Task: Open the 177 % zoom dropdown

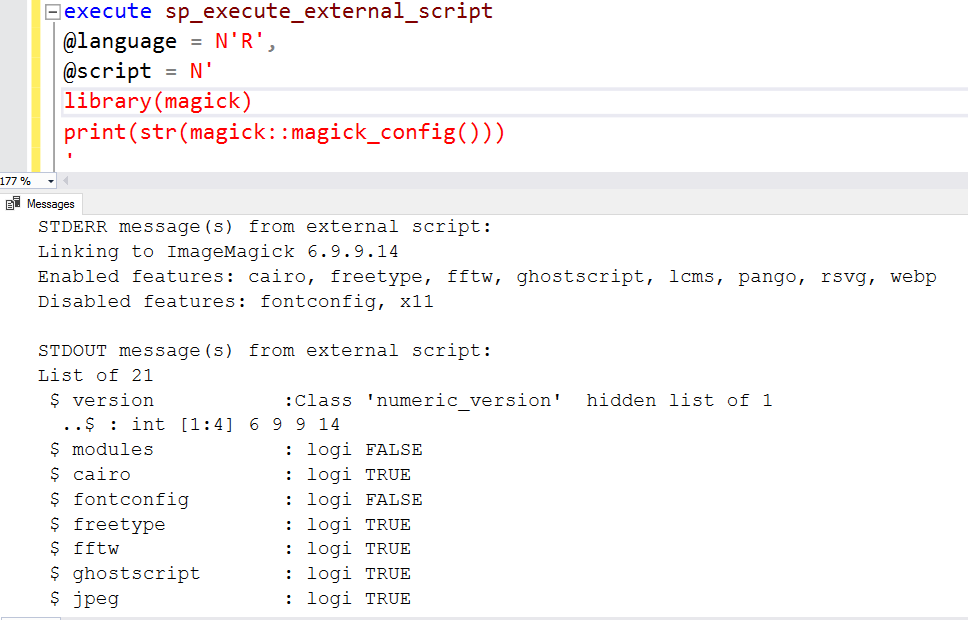Action: (x=51, y=181)
